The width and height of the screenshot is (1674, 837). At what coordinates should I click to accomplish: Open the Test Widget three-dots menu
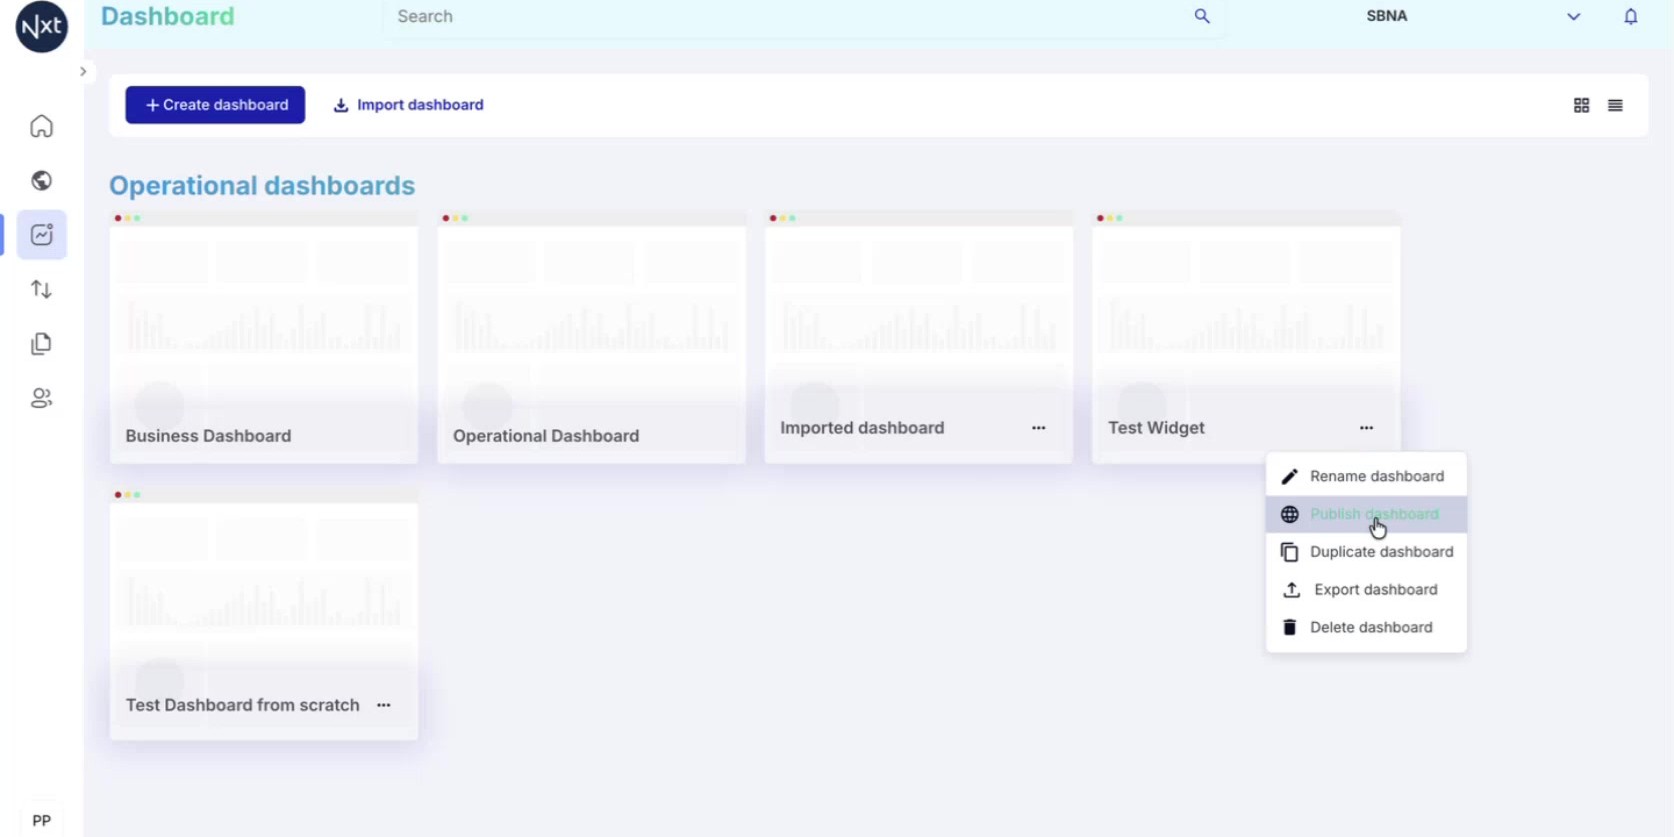point(1366,428)
